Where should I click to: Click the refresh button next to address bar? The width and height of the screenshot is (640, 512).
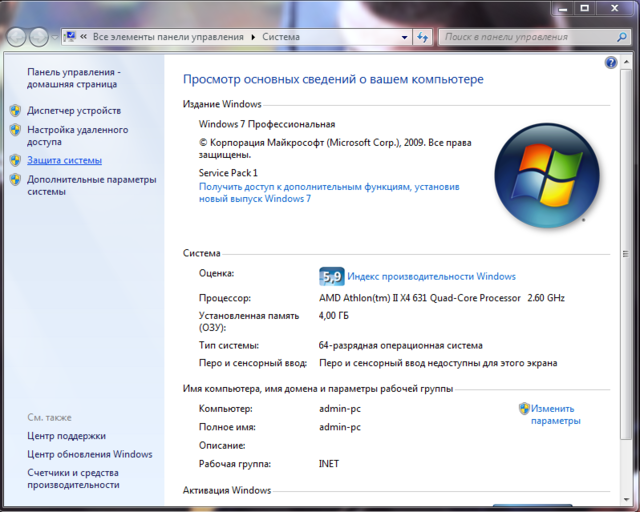click(x=422, y=37)
